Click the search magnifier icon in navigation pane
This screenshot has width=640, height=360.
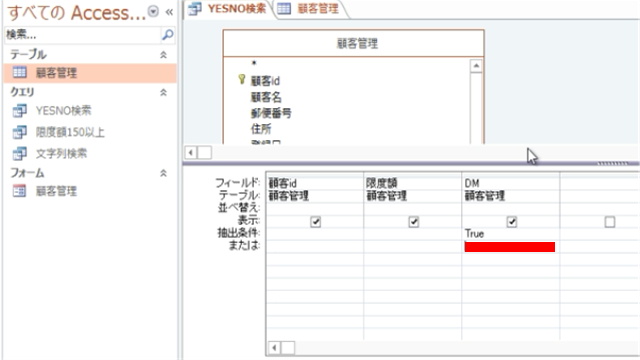167,35
